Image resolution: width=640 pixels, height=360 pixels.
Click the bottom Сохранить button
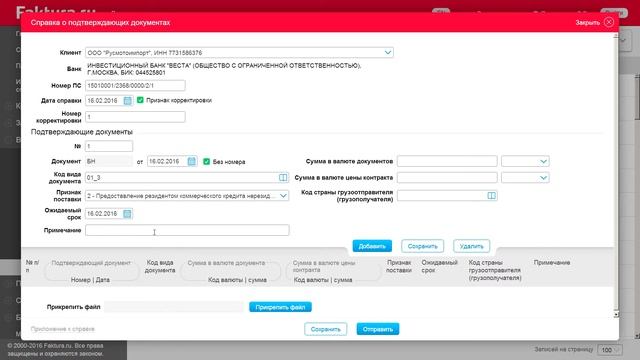pyautogui.click(x=326, y=329)
